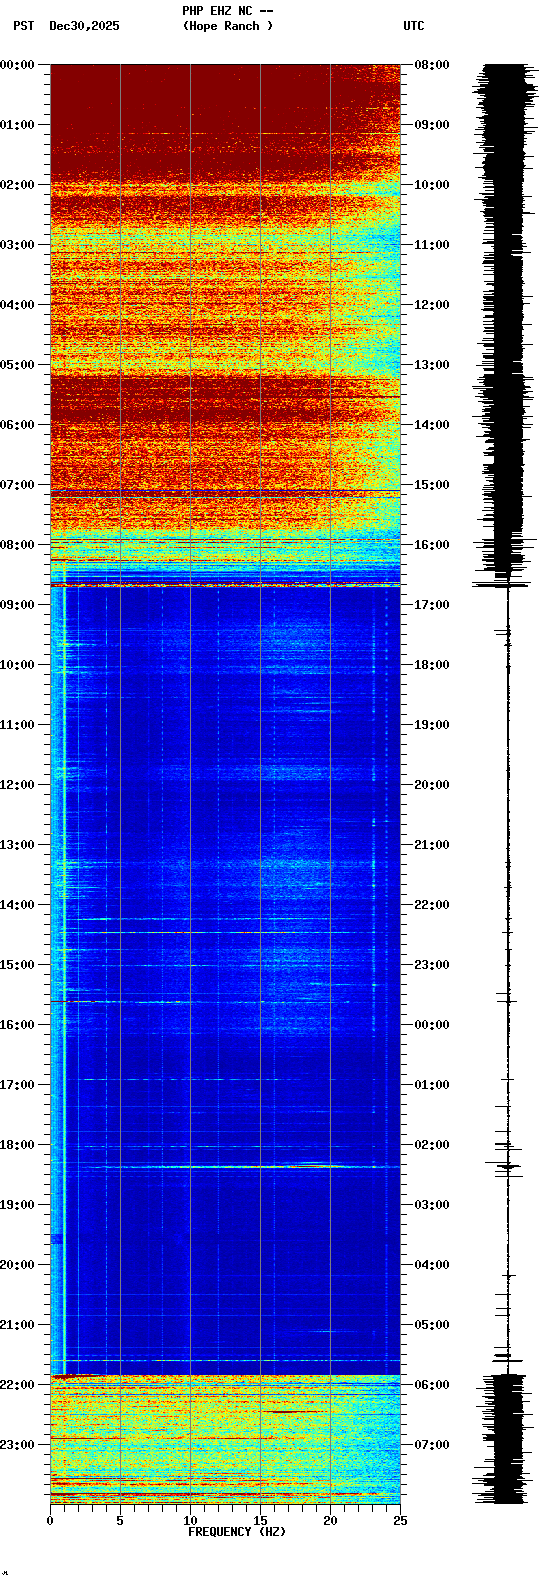Click the PST 10:00 time label
Screen dimensions: 552x1584
pyautogui.click(x=18, y=665)
